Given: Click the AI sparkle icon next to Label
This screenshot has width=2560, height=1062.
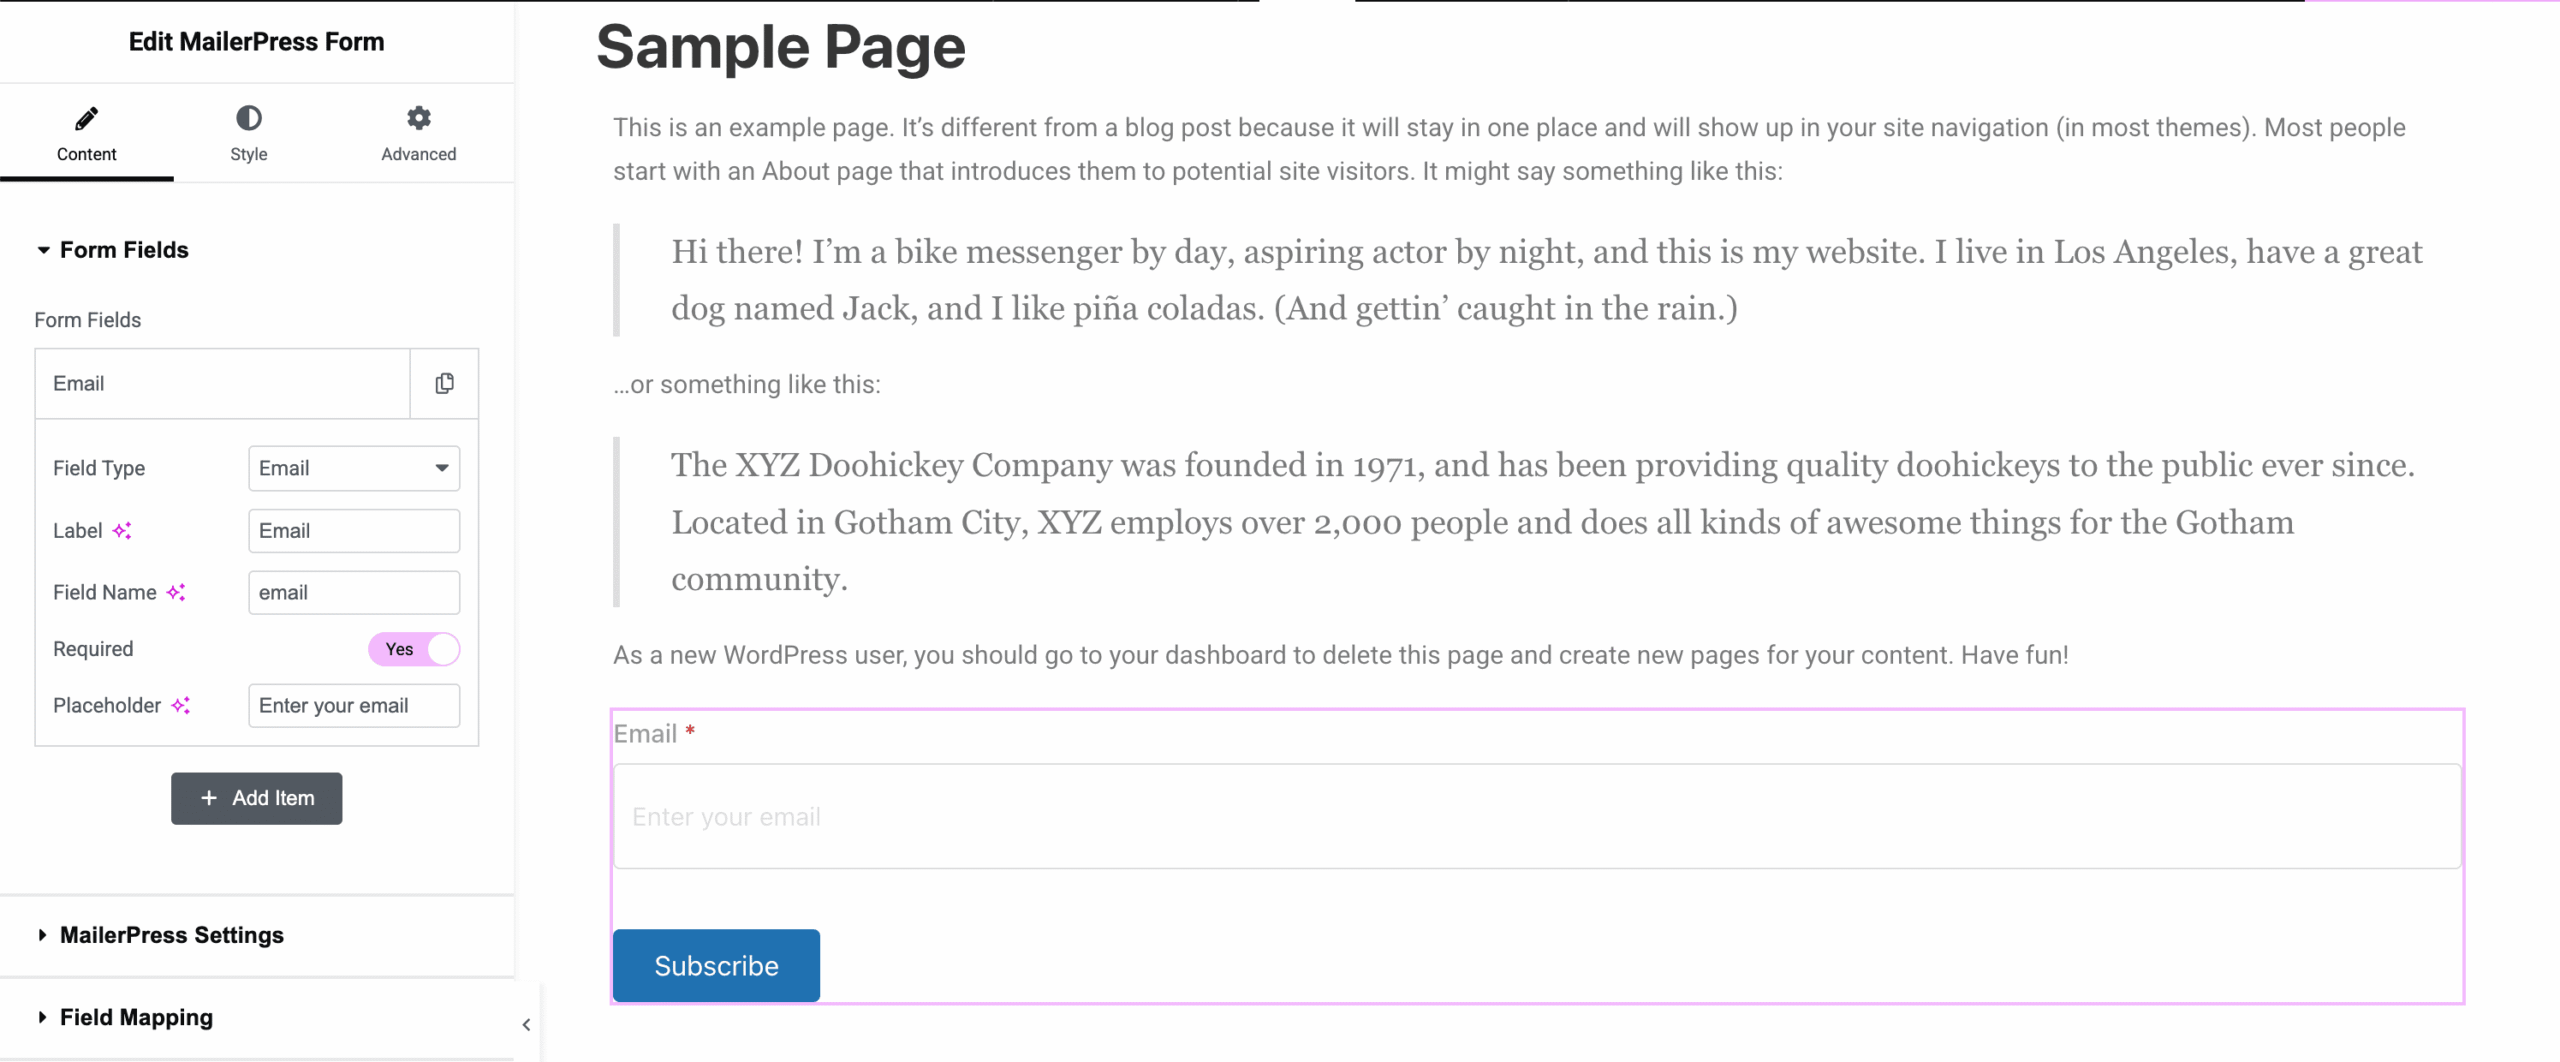Looking at the screenshot, I should tap(123, 530).
